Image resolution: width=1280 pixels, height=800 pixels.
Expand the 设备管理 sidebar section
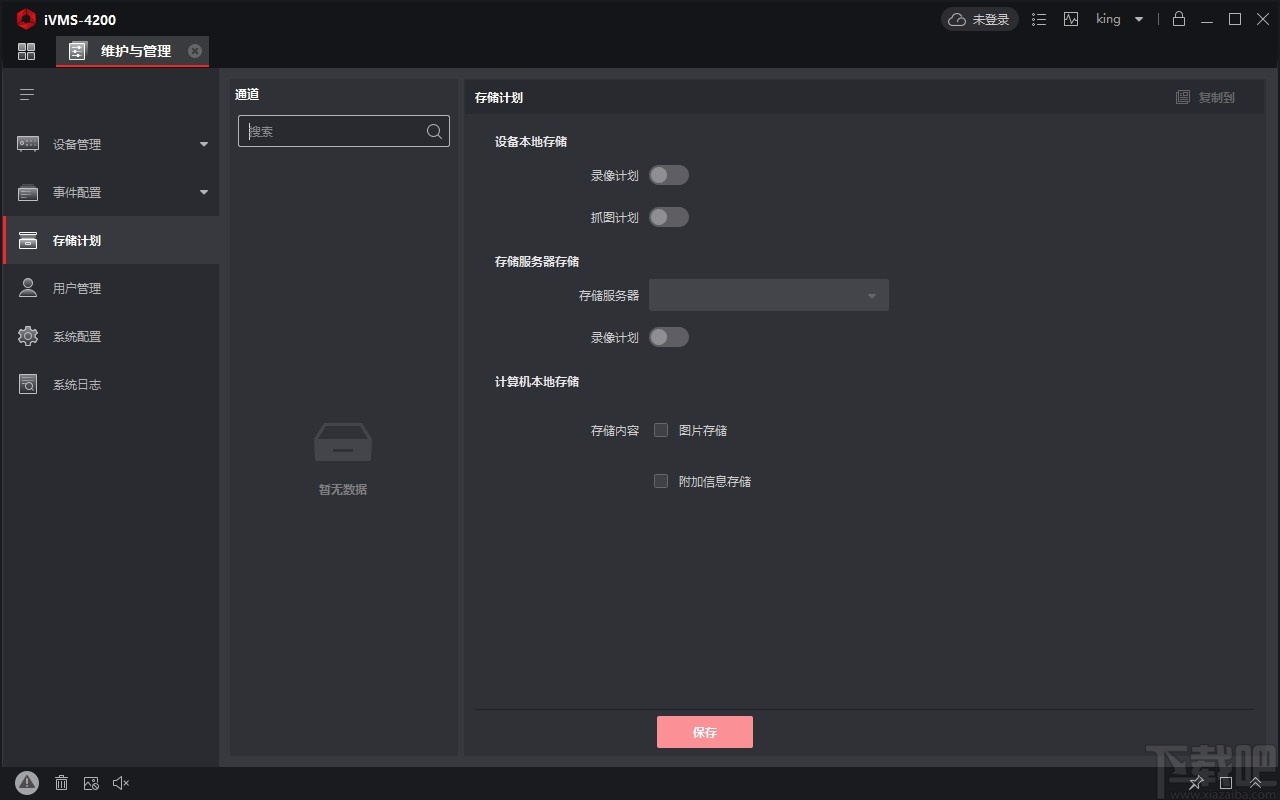pos(203,144)
